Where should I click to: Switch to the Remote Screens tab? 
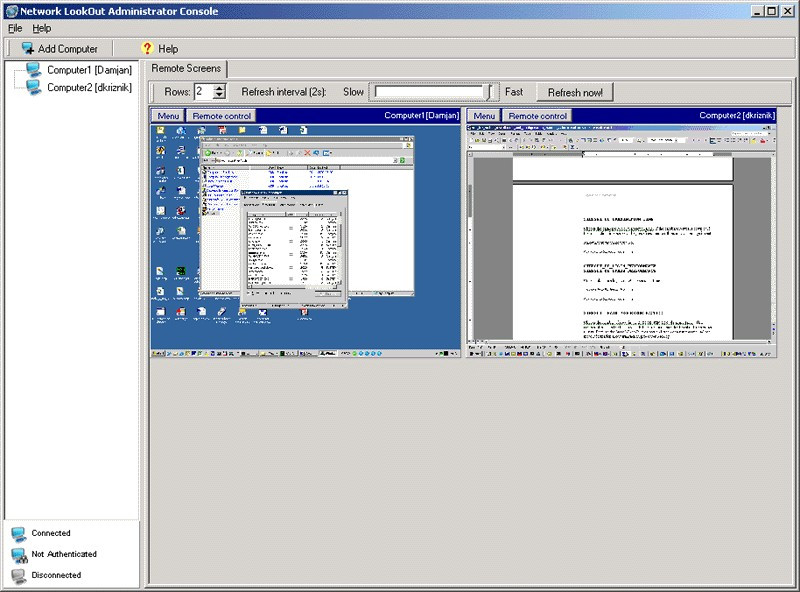pos(186,68)
